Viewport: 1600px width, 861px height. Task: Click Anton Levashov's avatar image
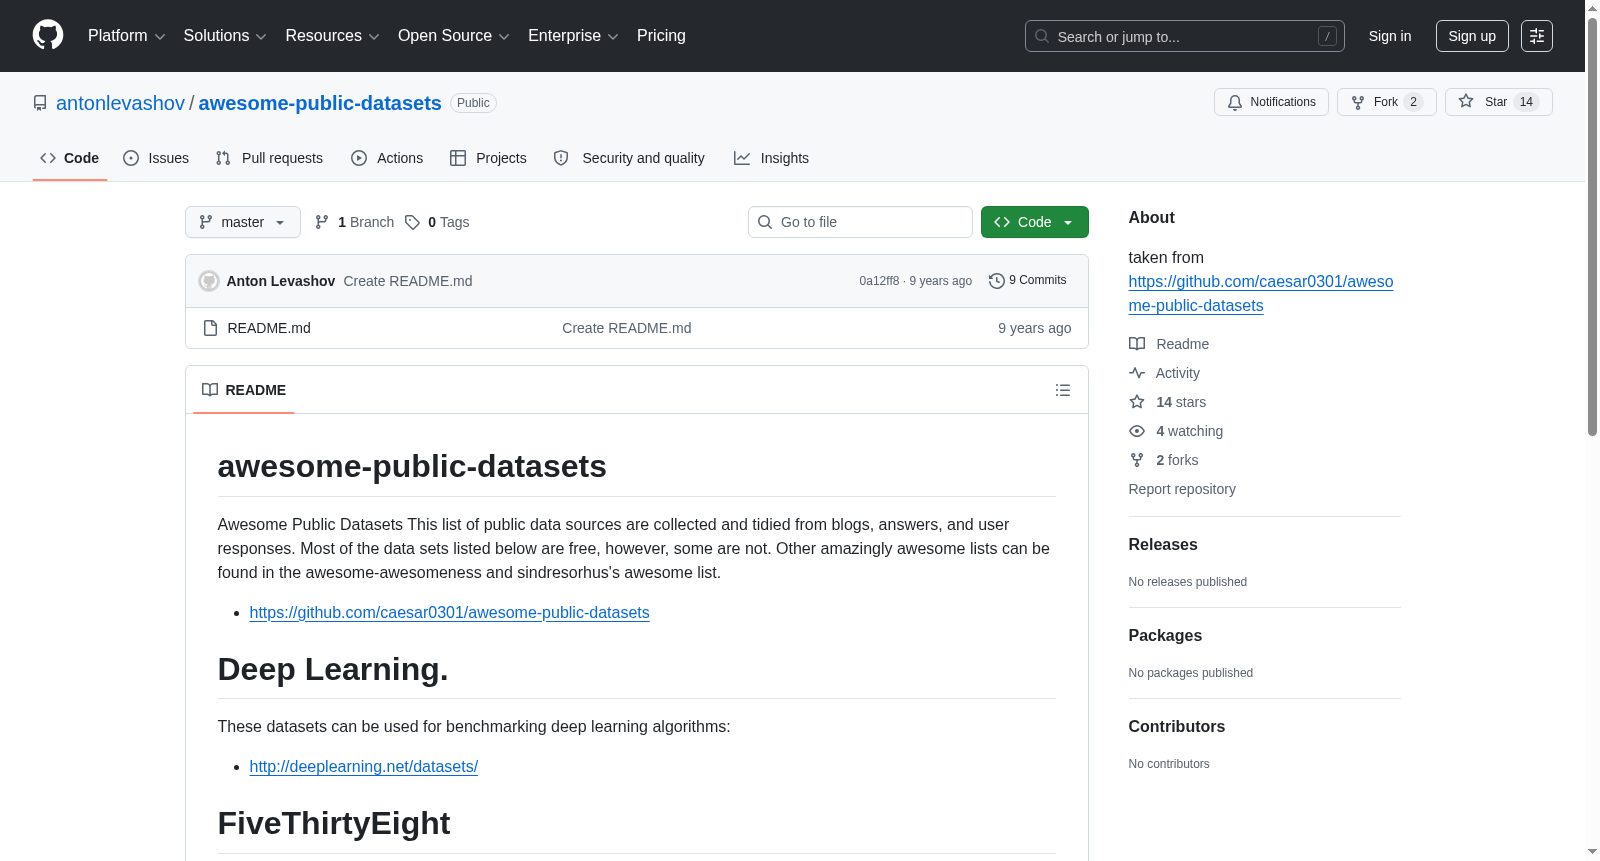tap(209, 281)
